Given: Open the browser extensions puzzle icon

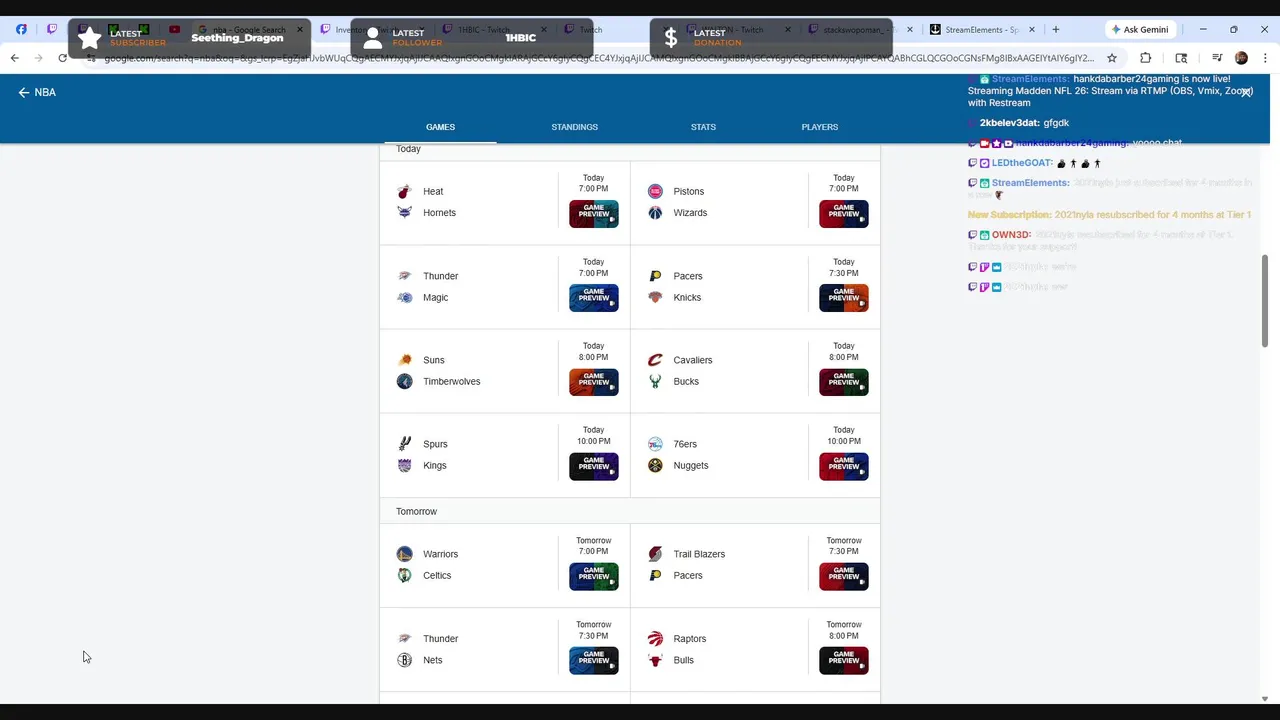Looking at the screenshot, I should click(x=1146, y=58).
